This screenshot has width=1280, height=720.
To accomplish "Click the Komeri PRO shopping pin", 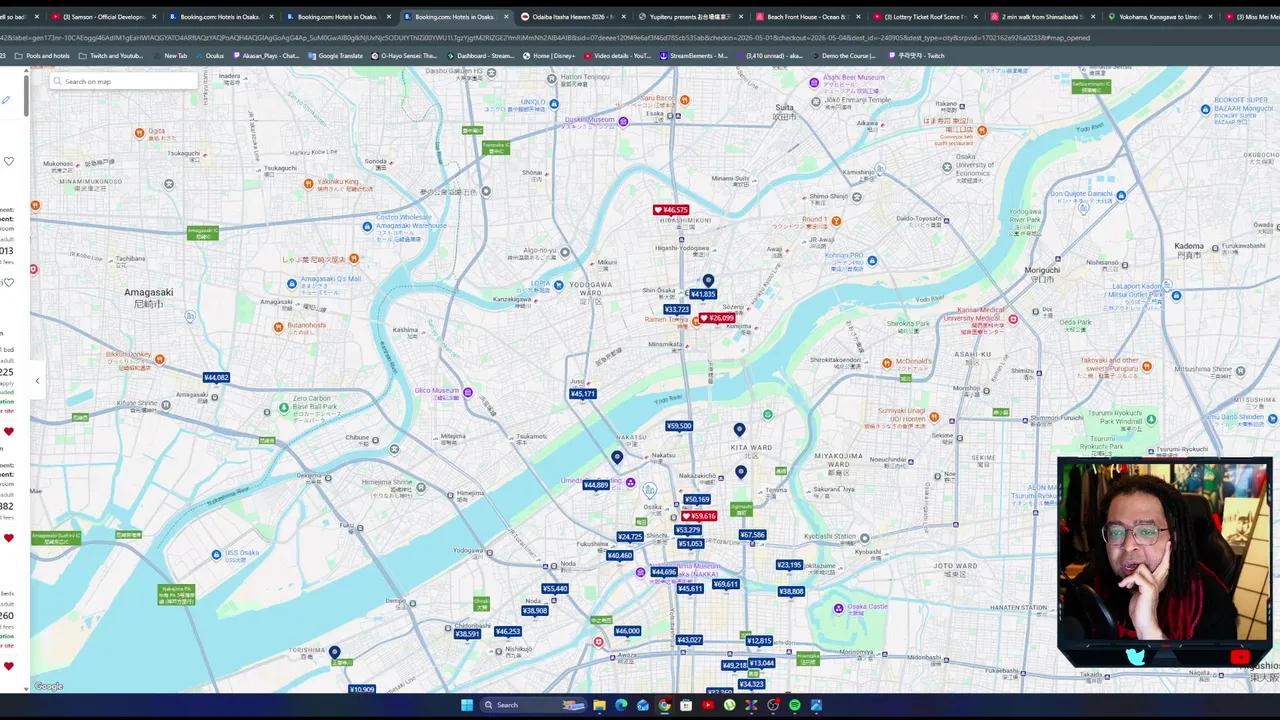I will [x=872, y=261].
